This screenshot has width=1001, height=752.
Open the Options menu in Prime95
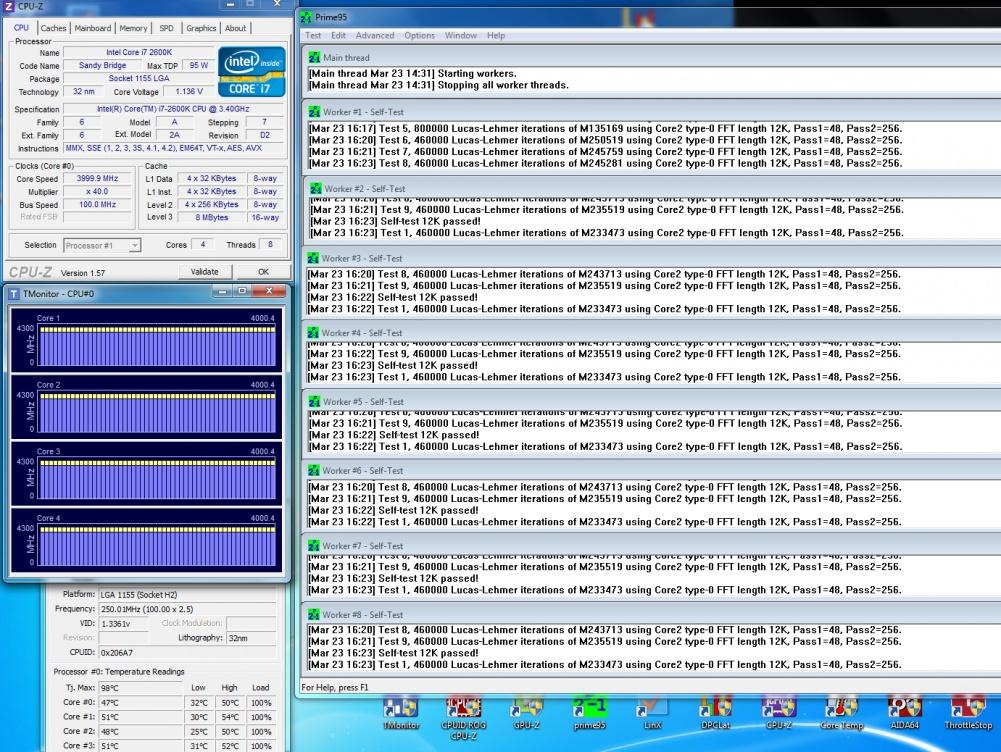(x=419, y=35)
